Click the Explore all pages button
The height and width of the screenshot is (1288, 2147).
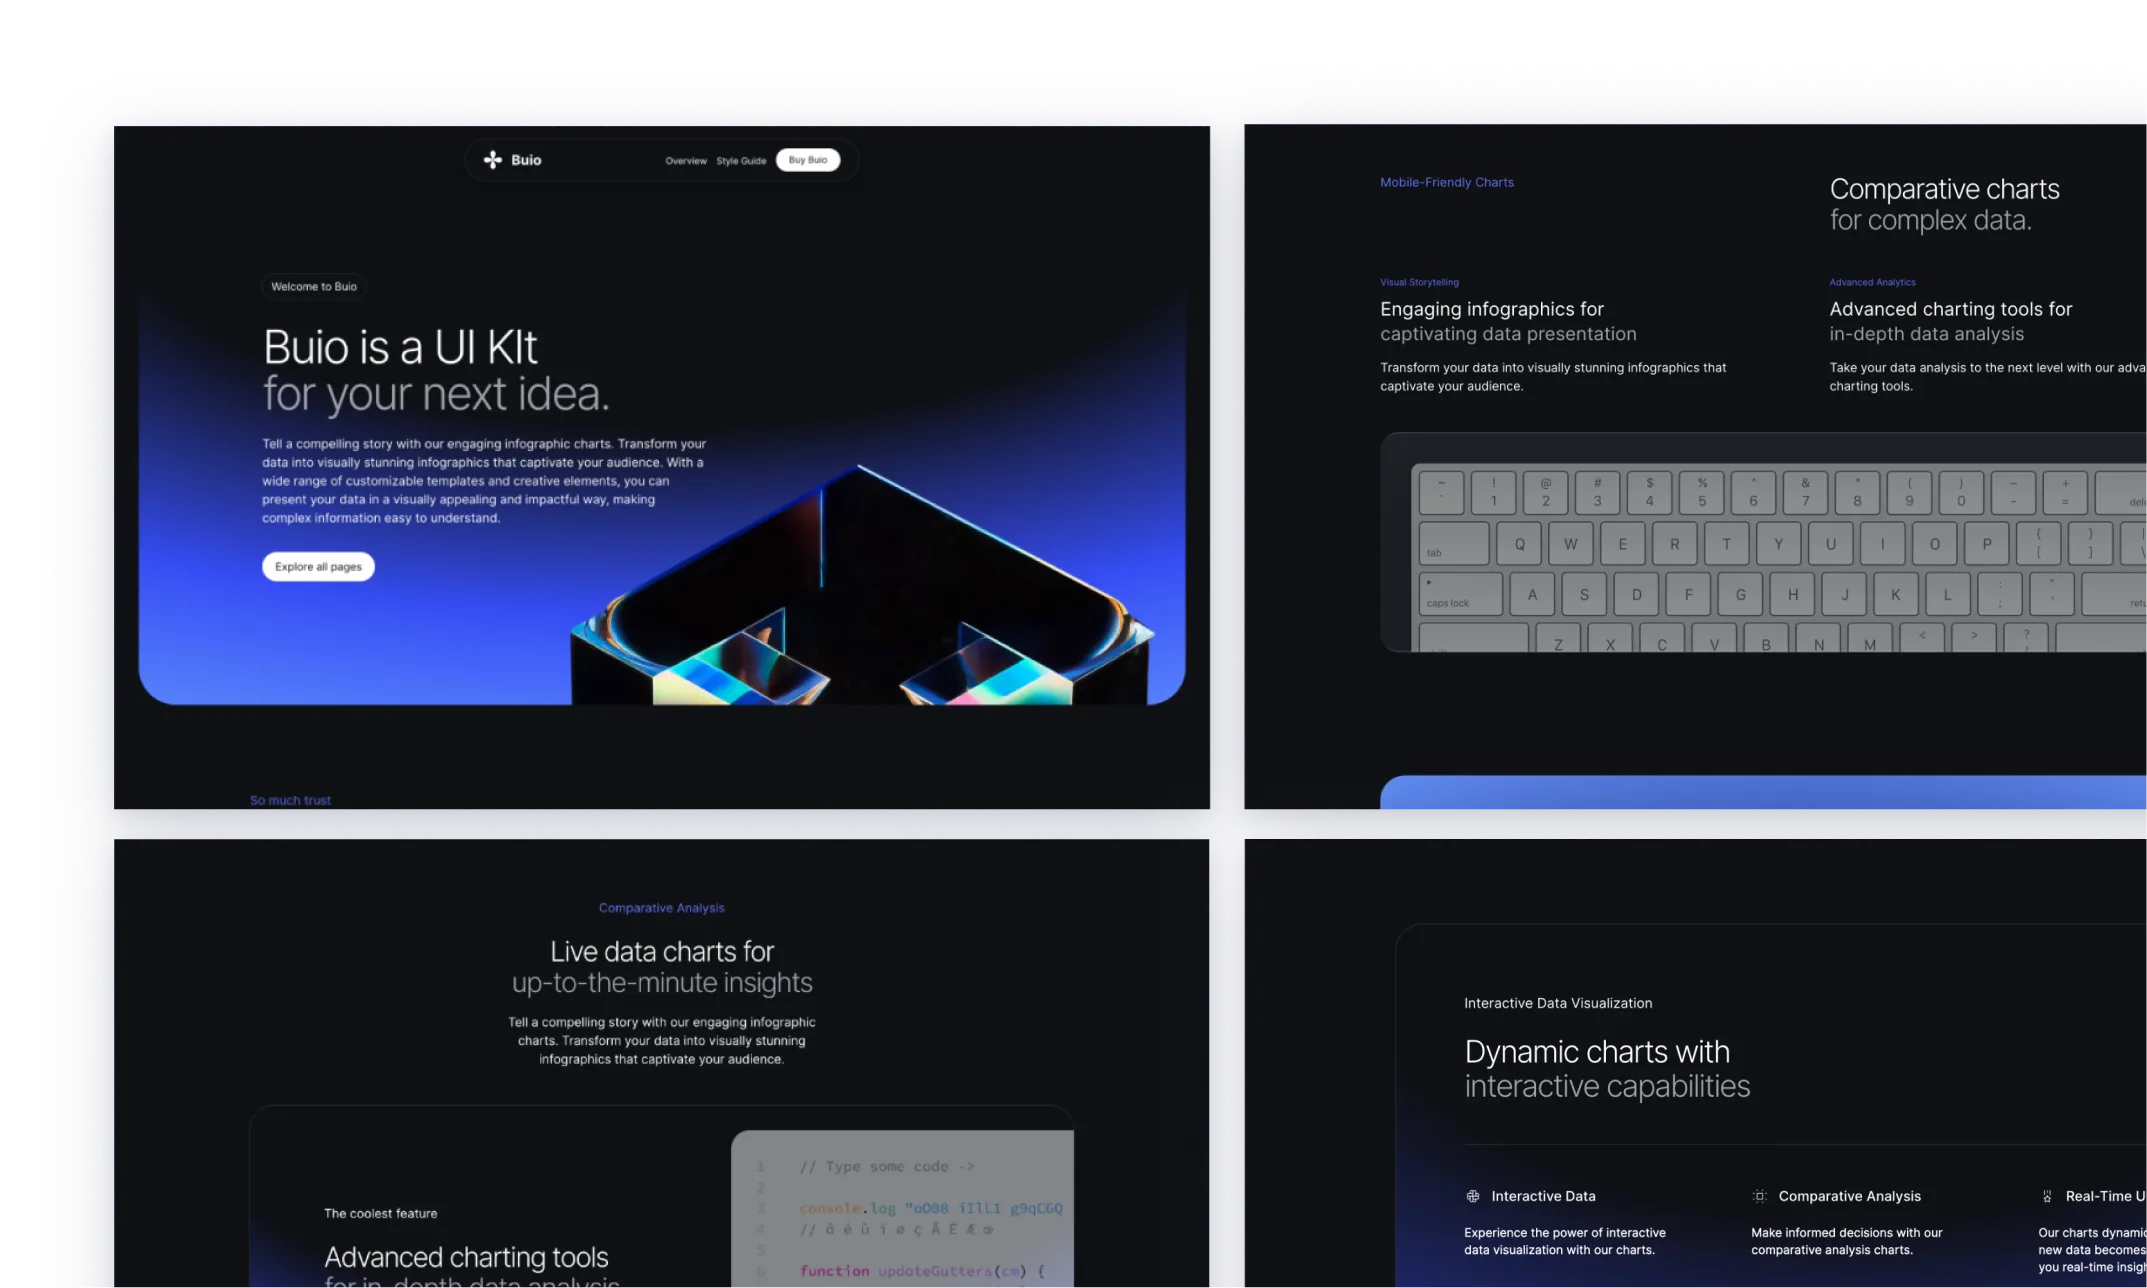[317, 566]
